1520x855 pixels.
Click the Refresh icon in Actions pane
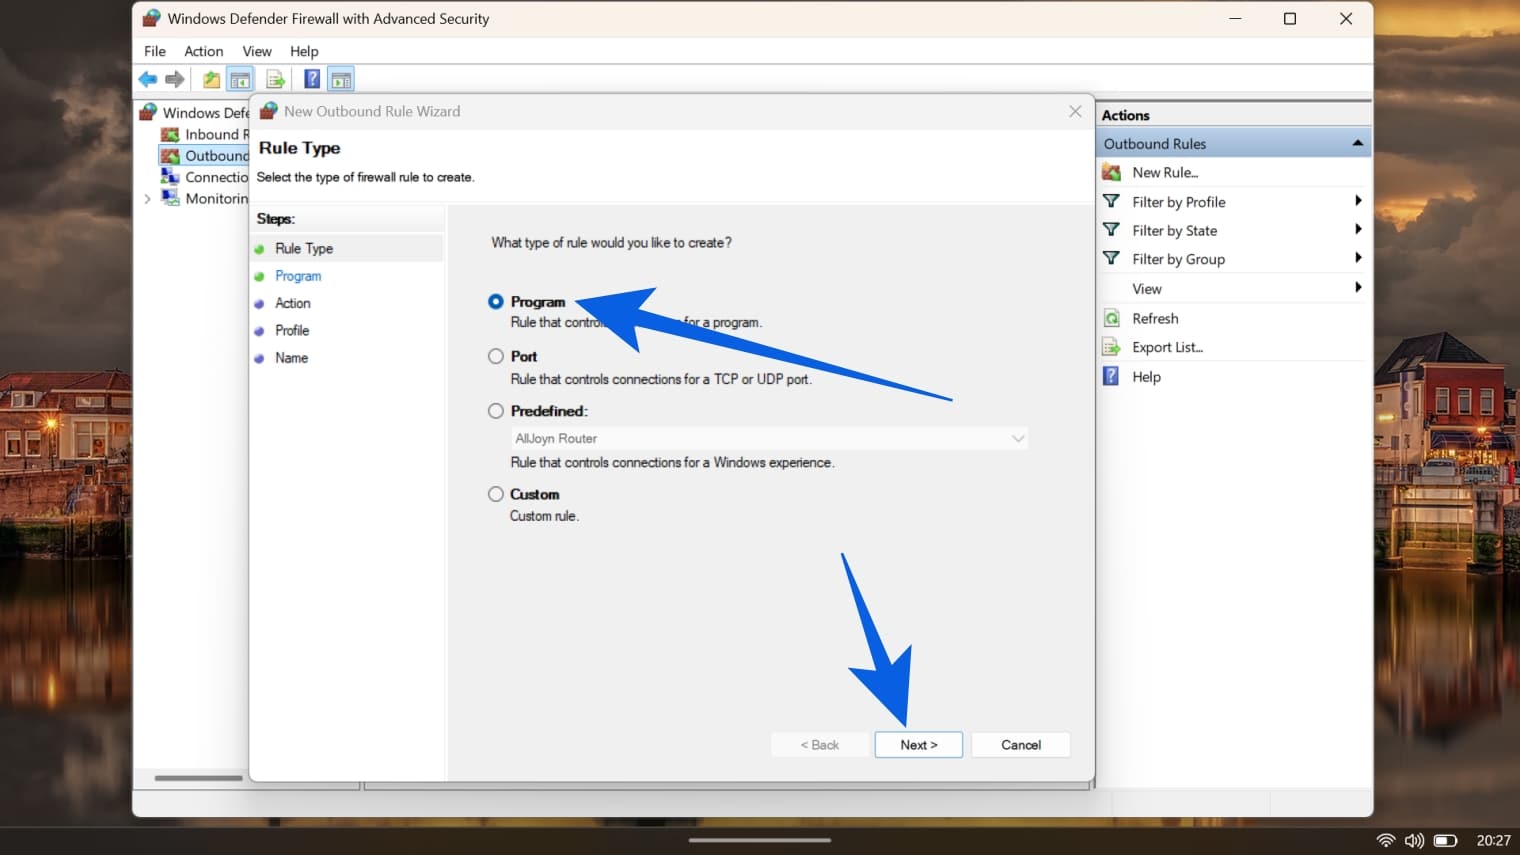point(1111,318)
